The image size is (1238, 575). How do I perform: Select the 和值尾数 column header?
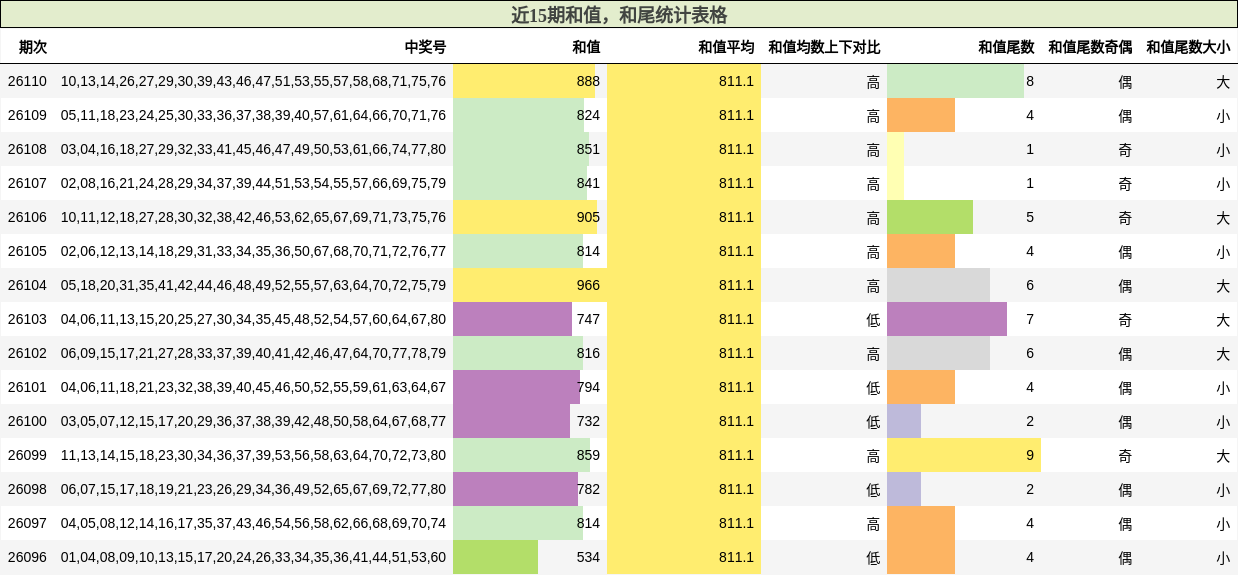point(1006,47)
